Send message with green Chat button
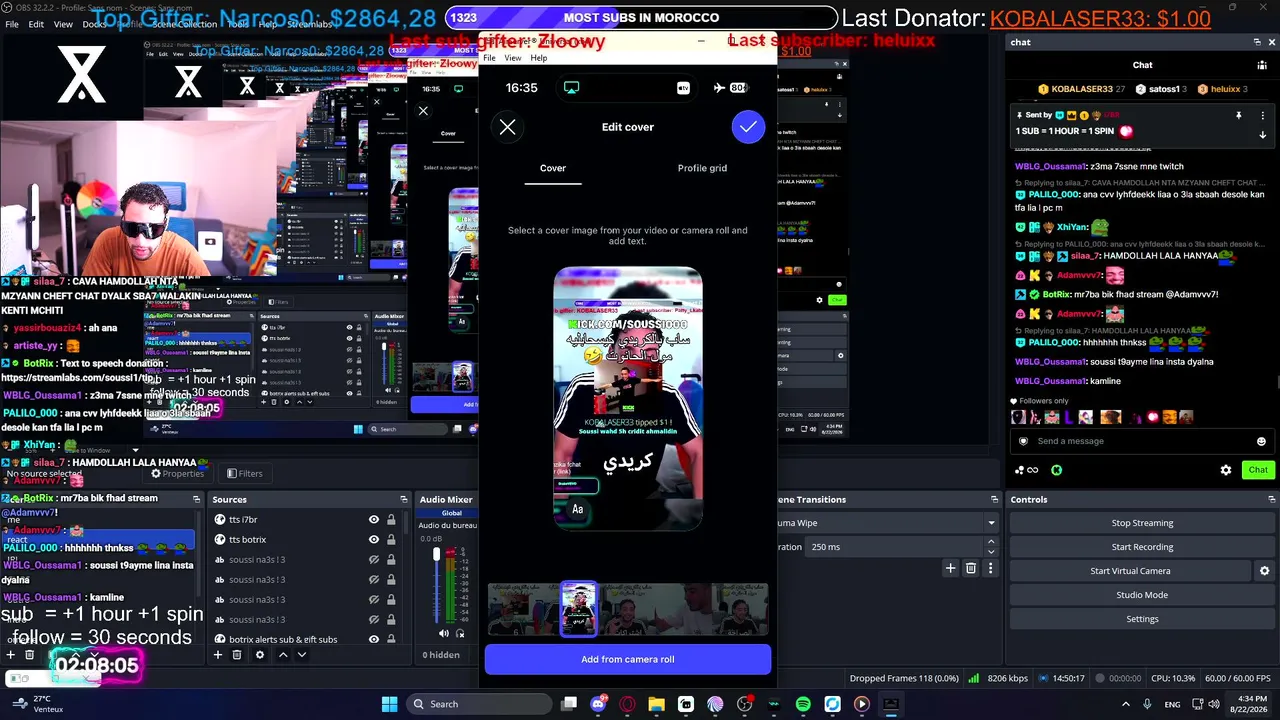 pyautogui.click(x=1257, y=470)
